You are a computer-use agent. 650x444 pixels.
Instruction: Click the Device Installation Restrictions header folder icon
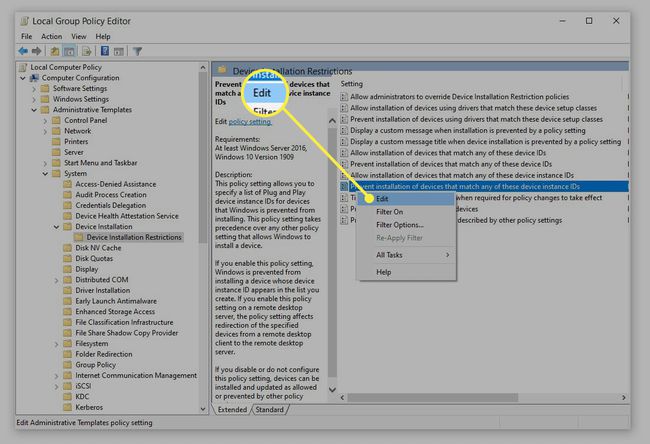[222, 70]
